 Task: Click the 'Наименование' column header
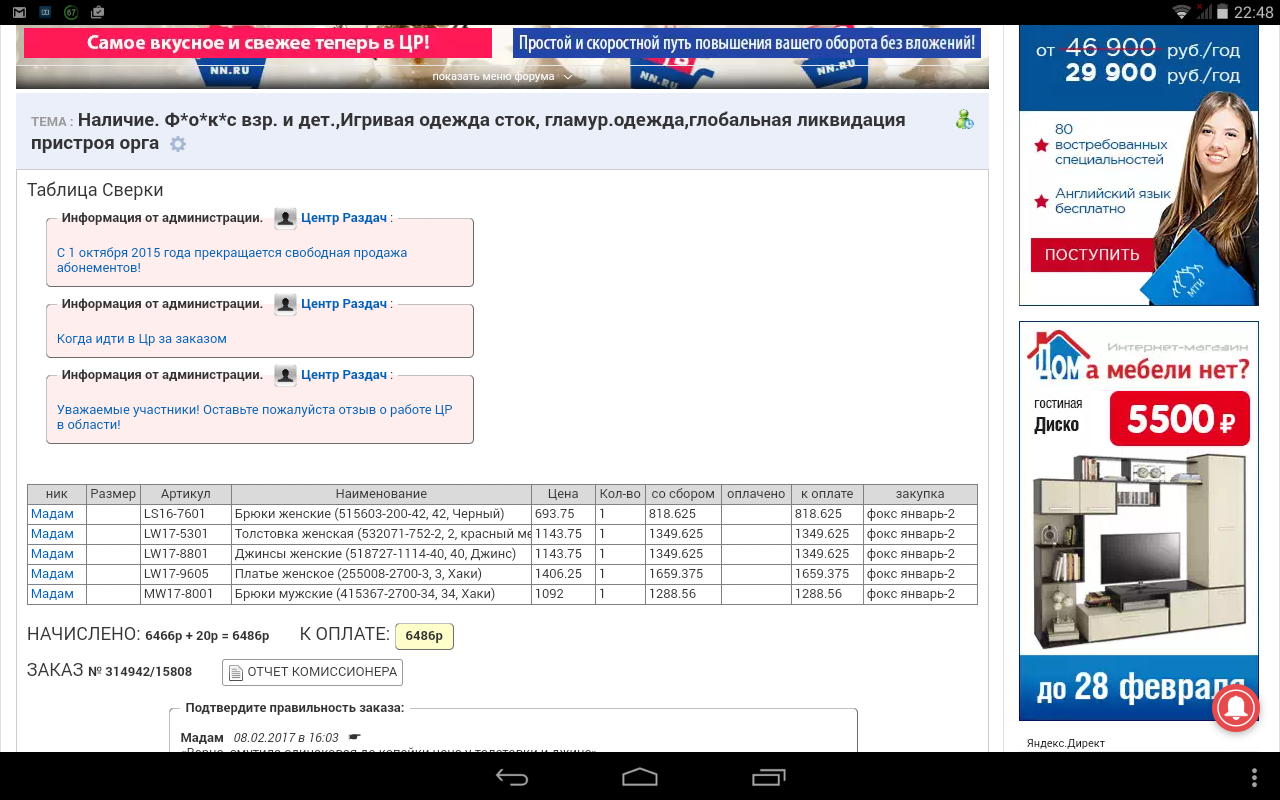click(x=381, y=494)
